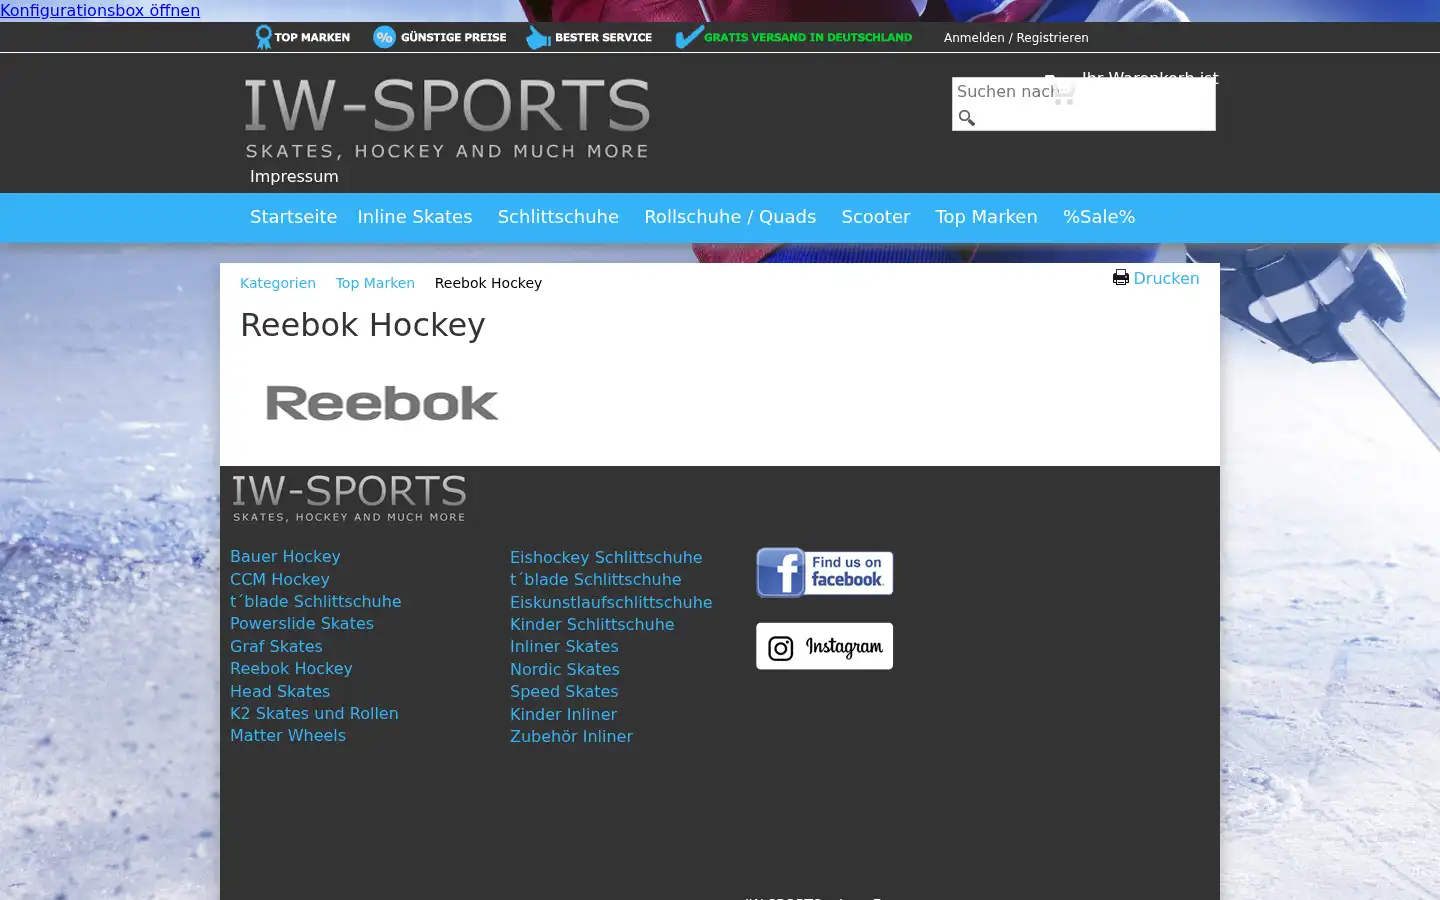
Task: Open Rollschuhe / Quads menu
Action: click(730, 217)
